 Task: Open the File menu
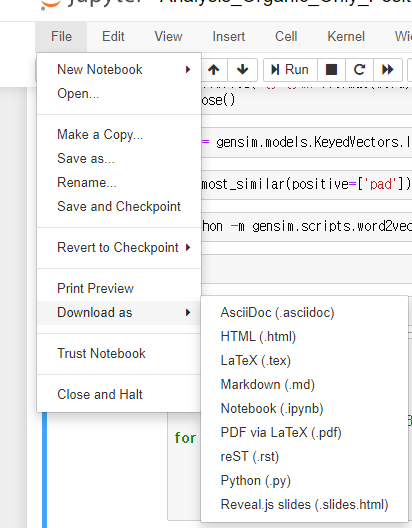pos(61,36)
